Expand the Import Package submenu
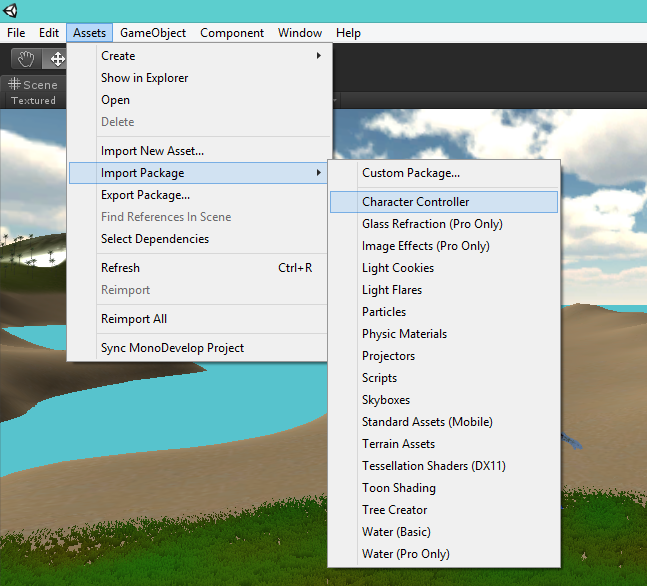Image resolution: width=647 pixels, height=586 pixels. [x=198, y=173]
